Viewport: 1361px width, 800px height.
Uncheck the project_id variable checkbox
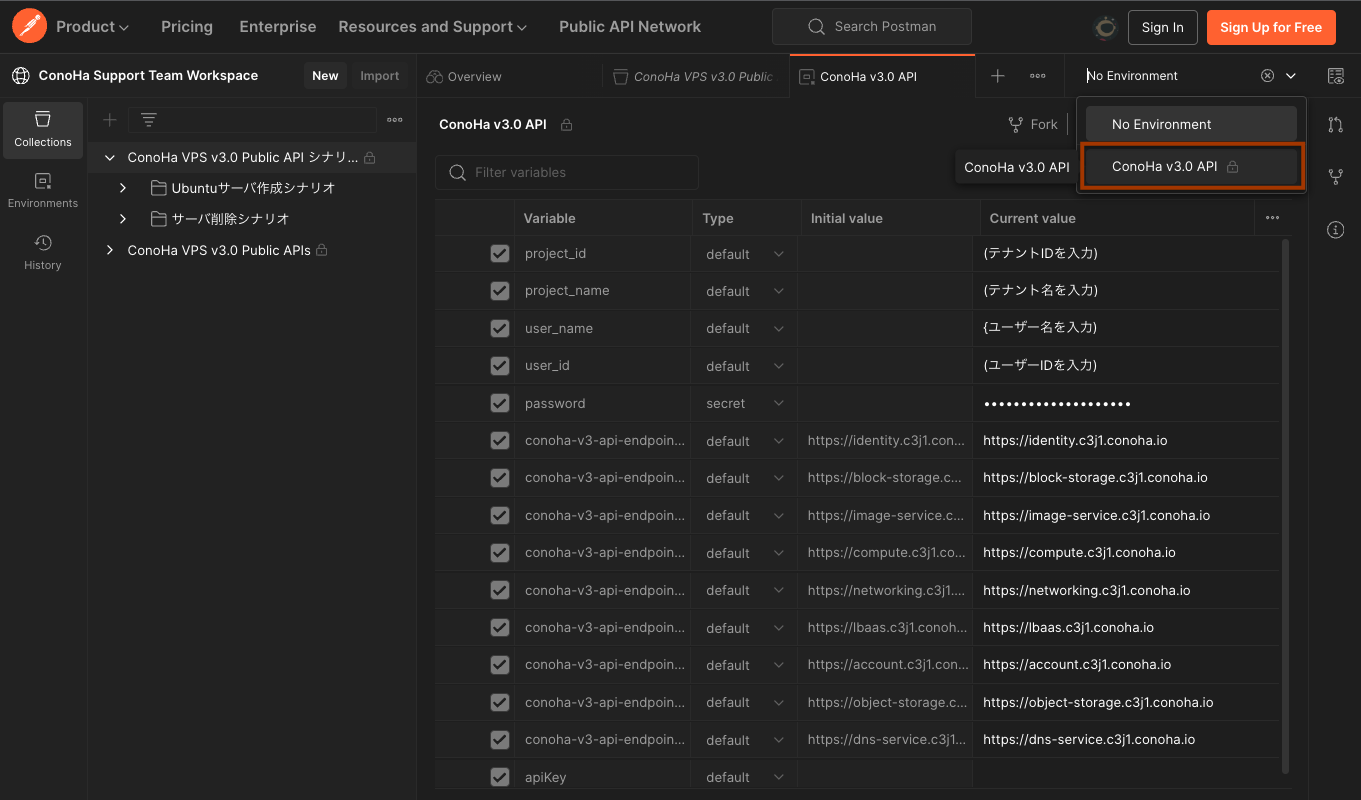(500, 254)
